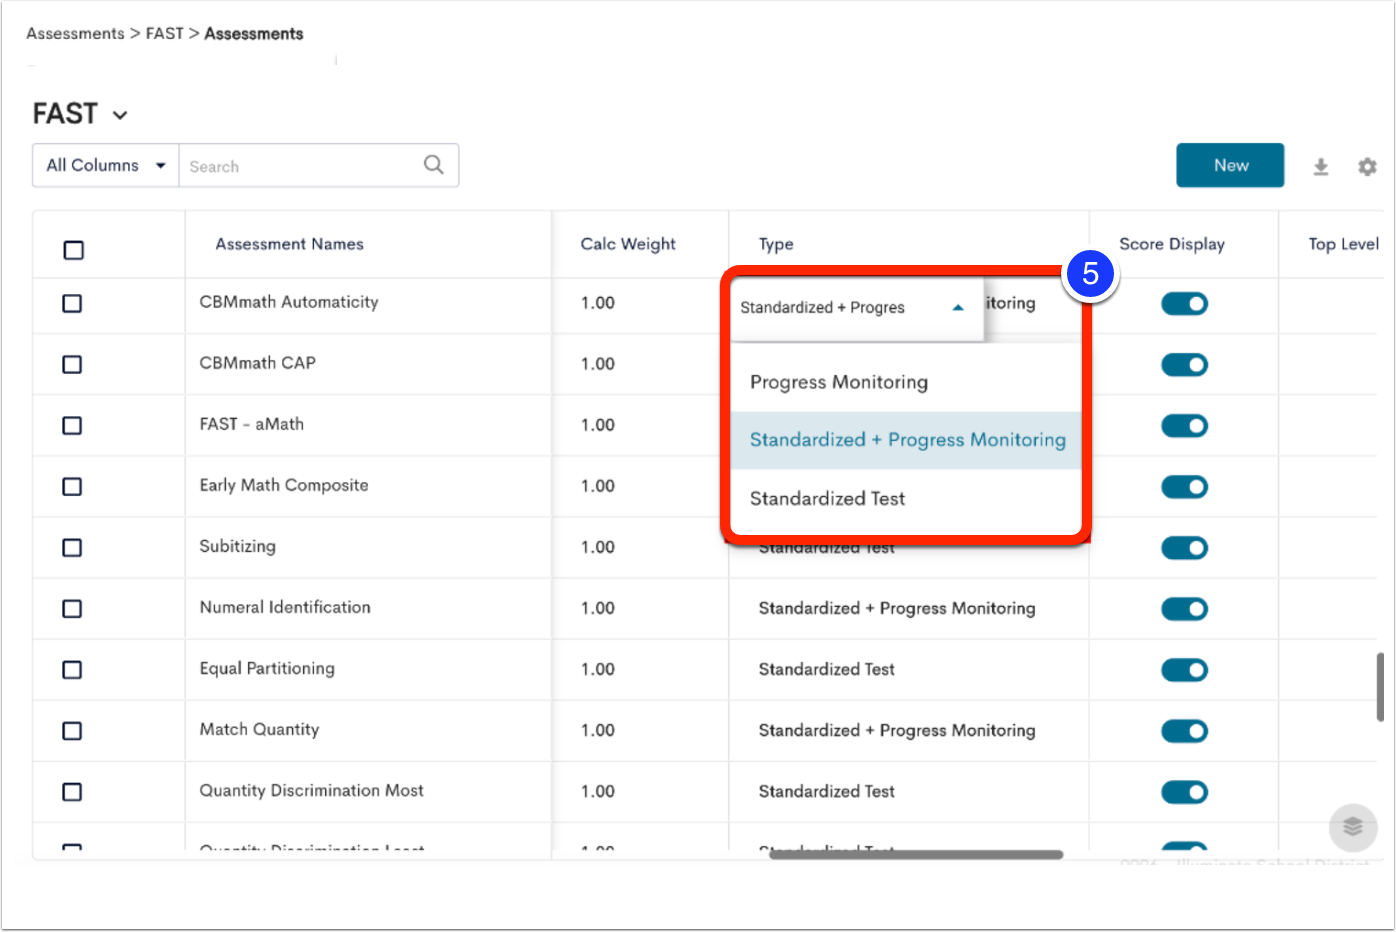1396x932 pixels.
Task: Sort by Calc Weight column header
Action: [x=628, y=244]
